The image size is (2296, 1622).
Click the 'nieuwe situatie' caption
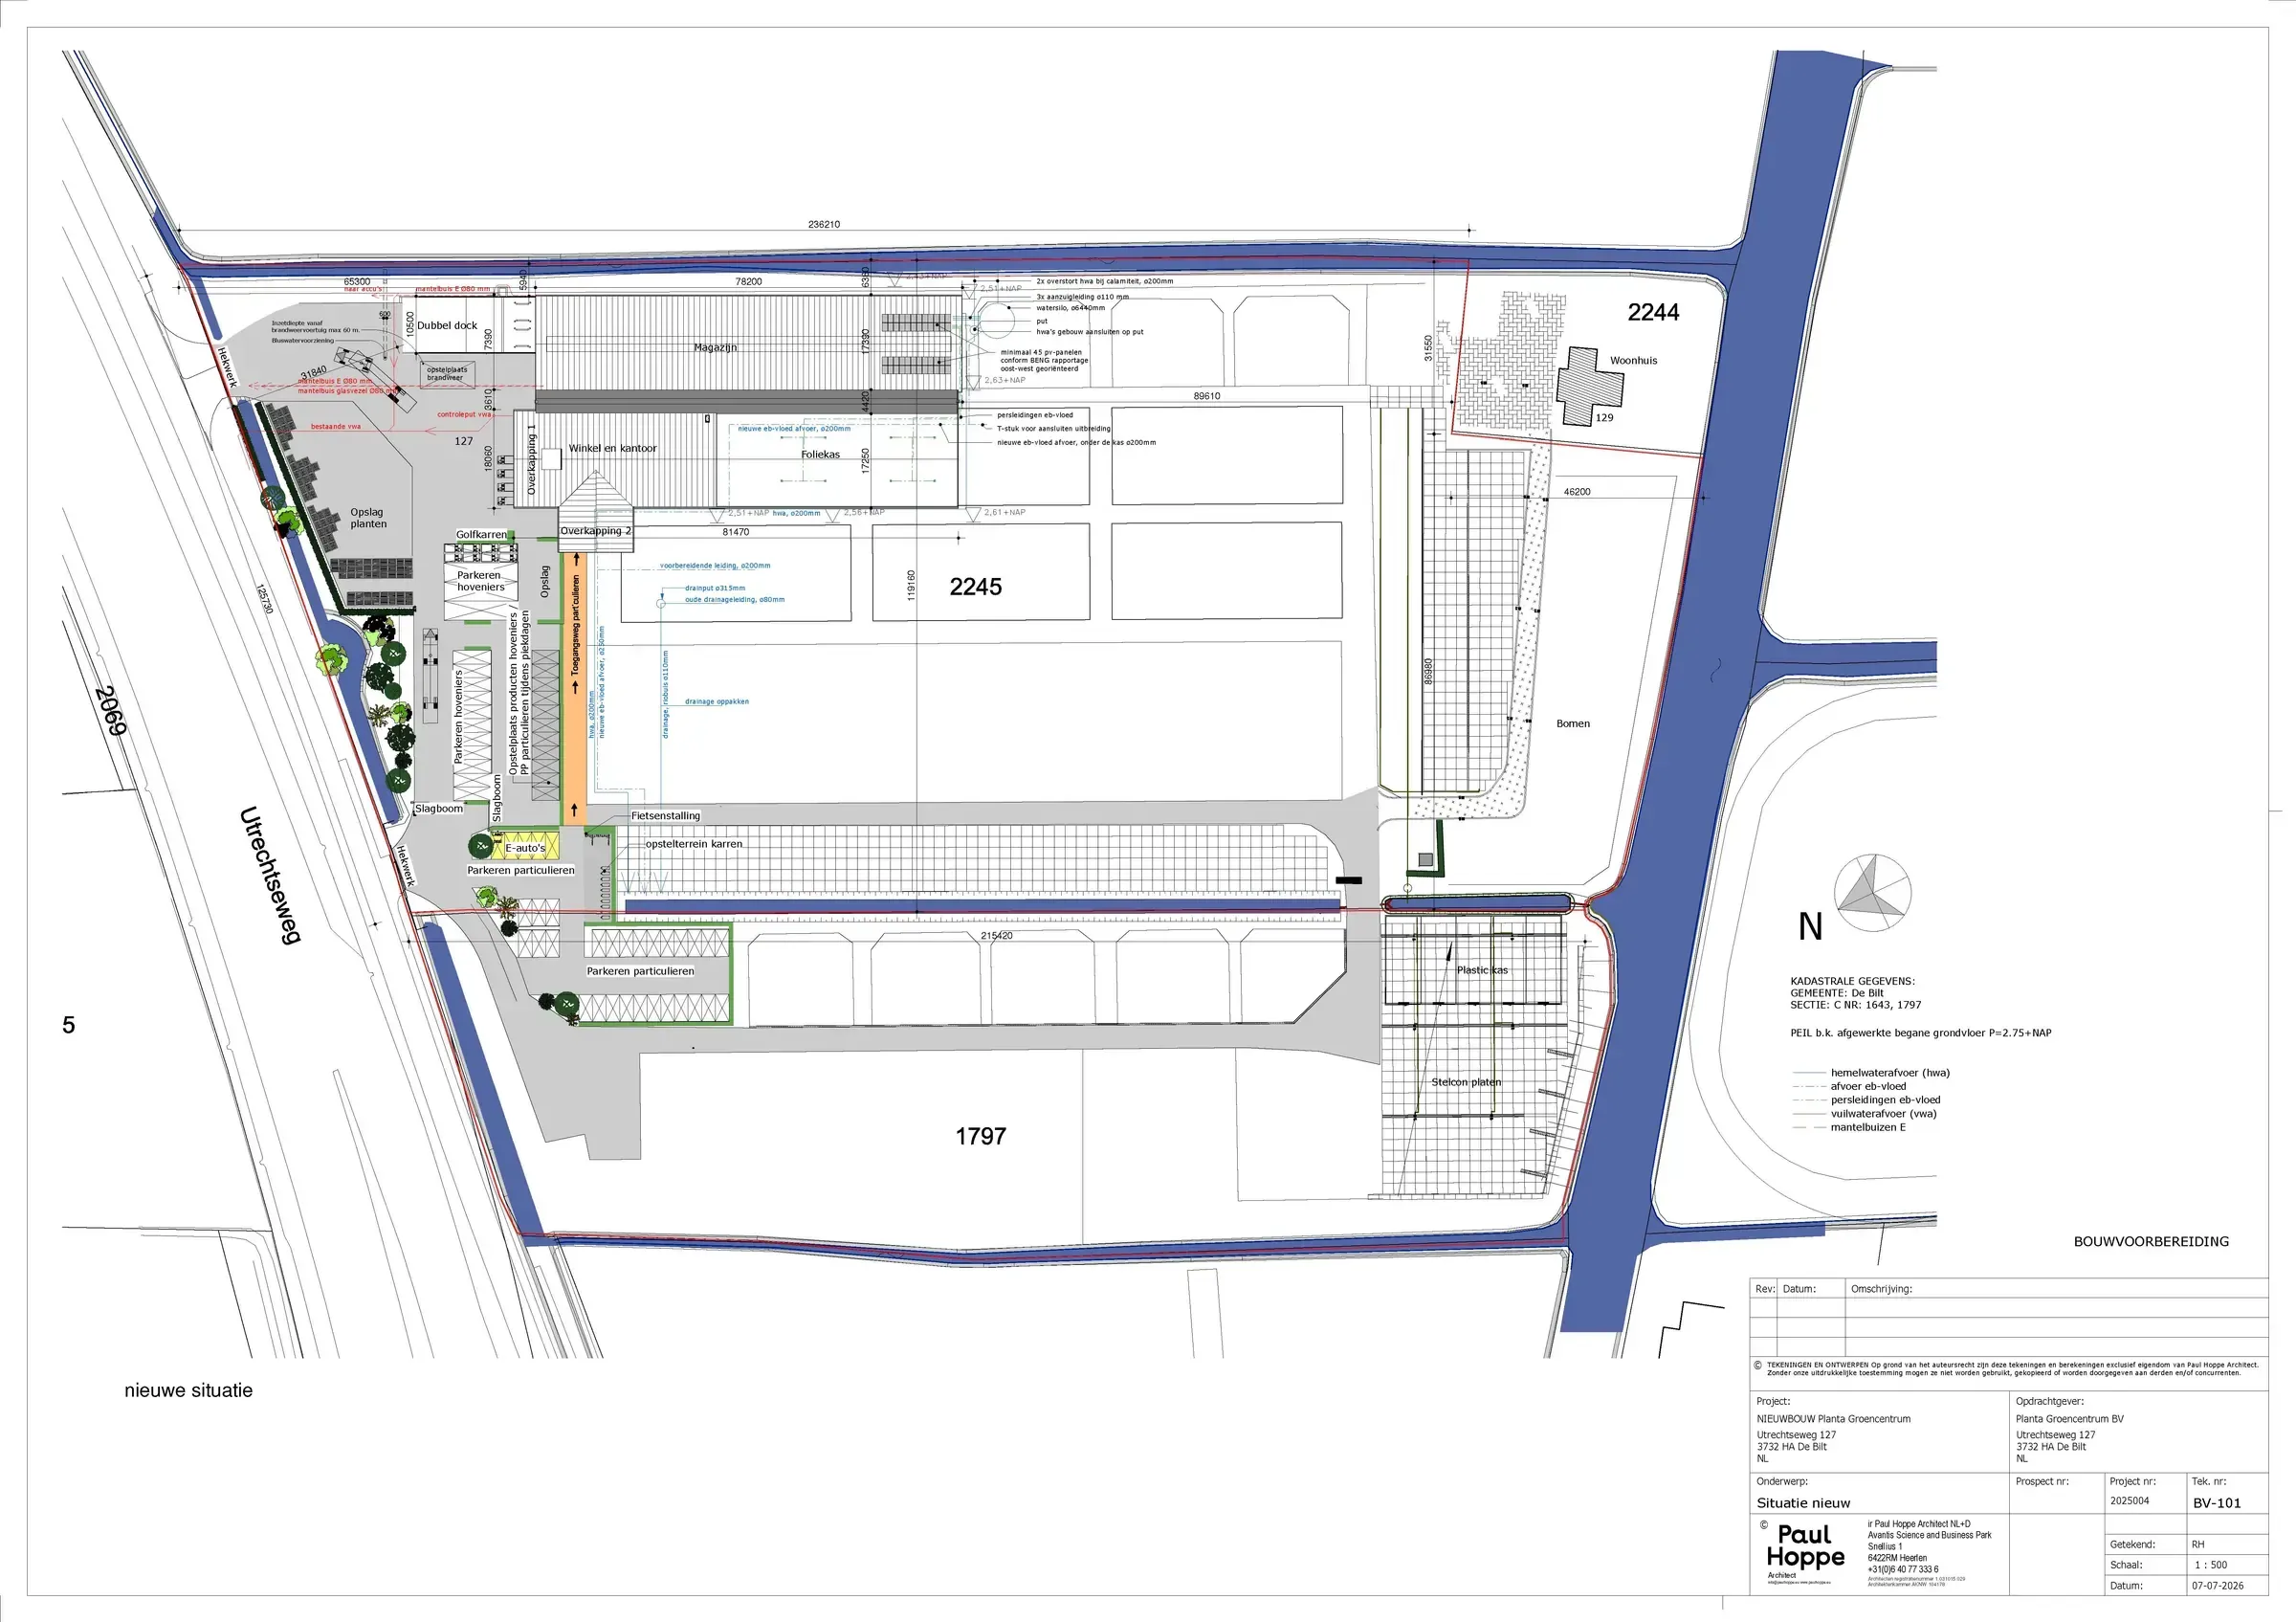(x=188, y=1390)
